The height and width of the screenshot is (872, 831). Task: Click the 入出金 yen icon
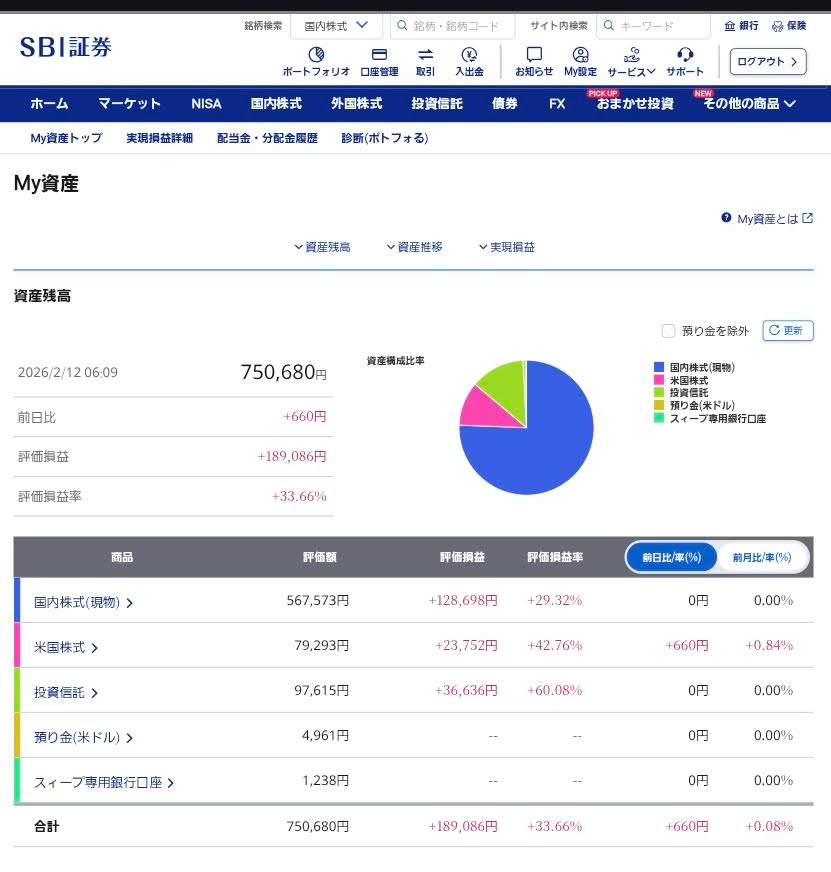coord(469,55)
